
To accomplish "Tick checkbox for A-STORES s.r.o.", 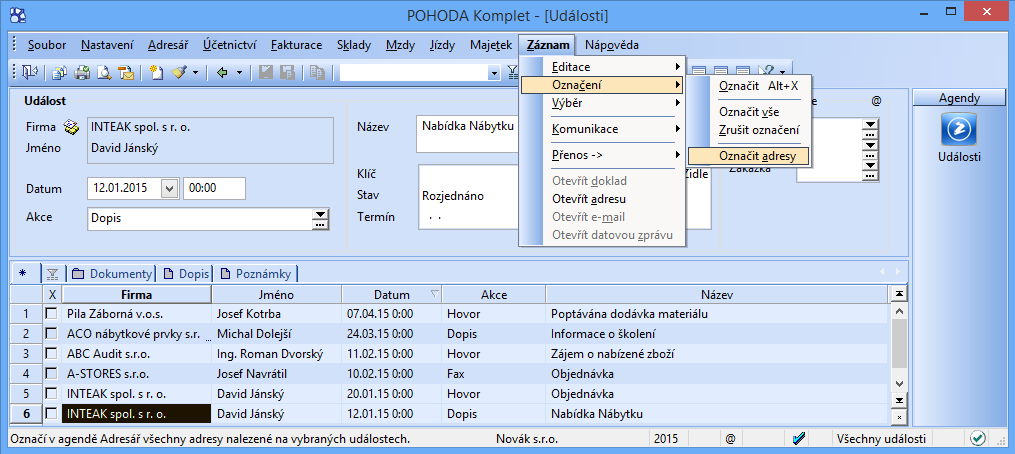I will [52, 374].
